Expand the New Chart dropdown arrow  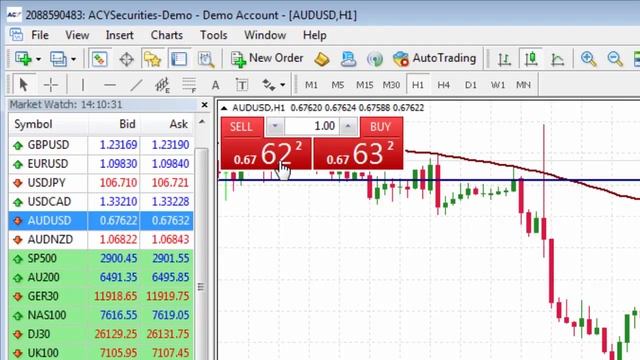pos(38,59)
